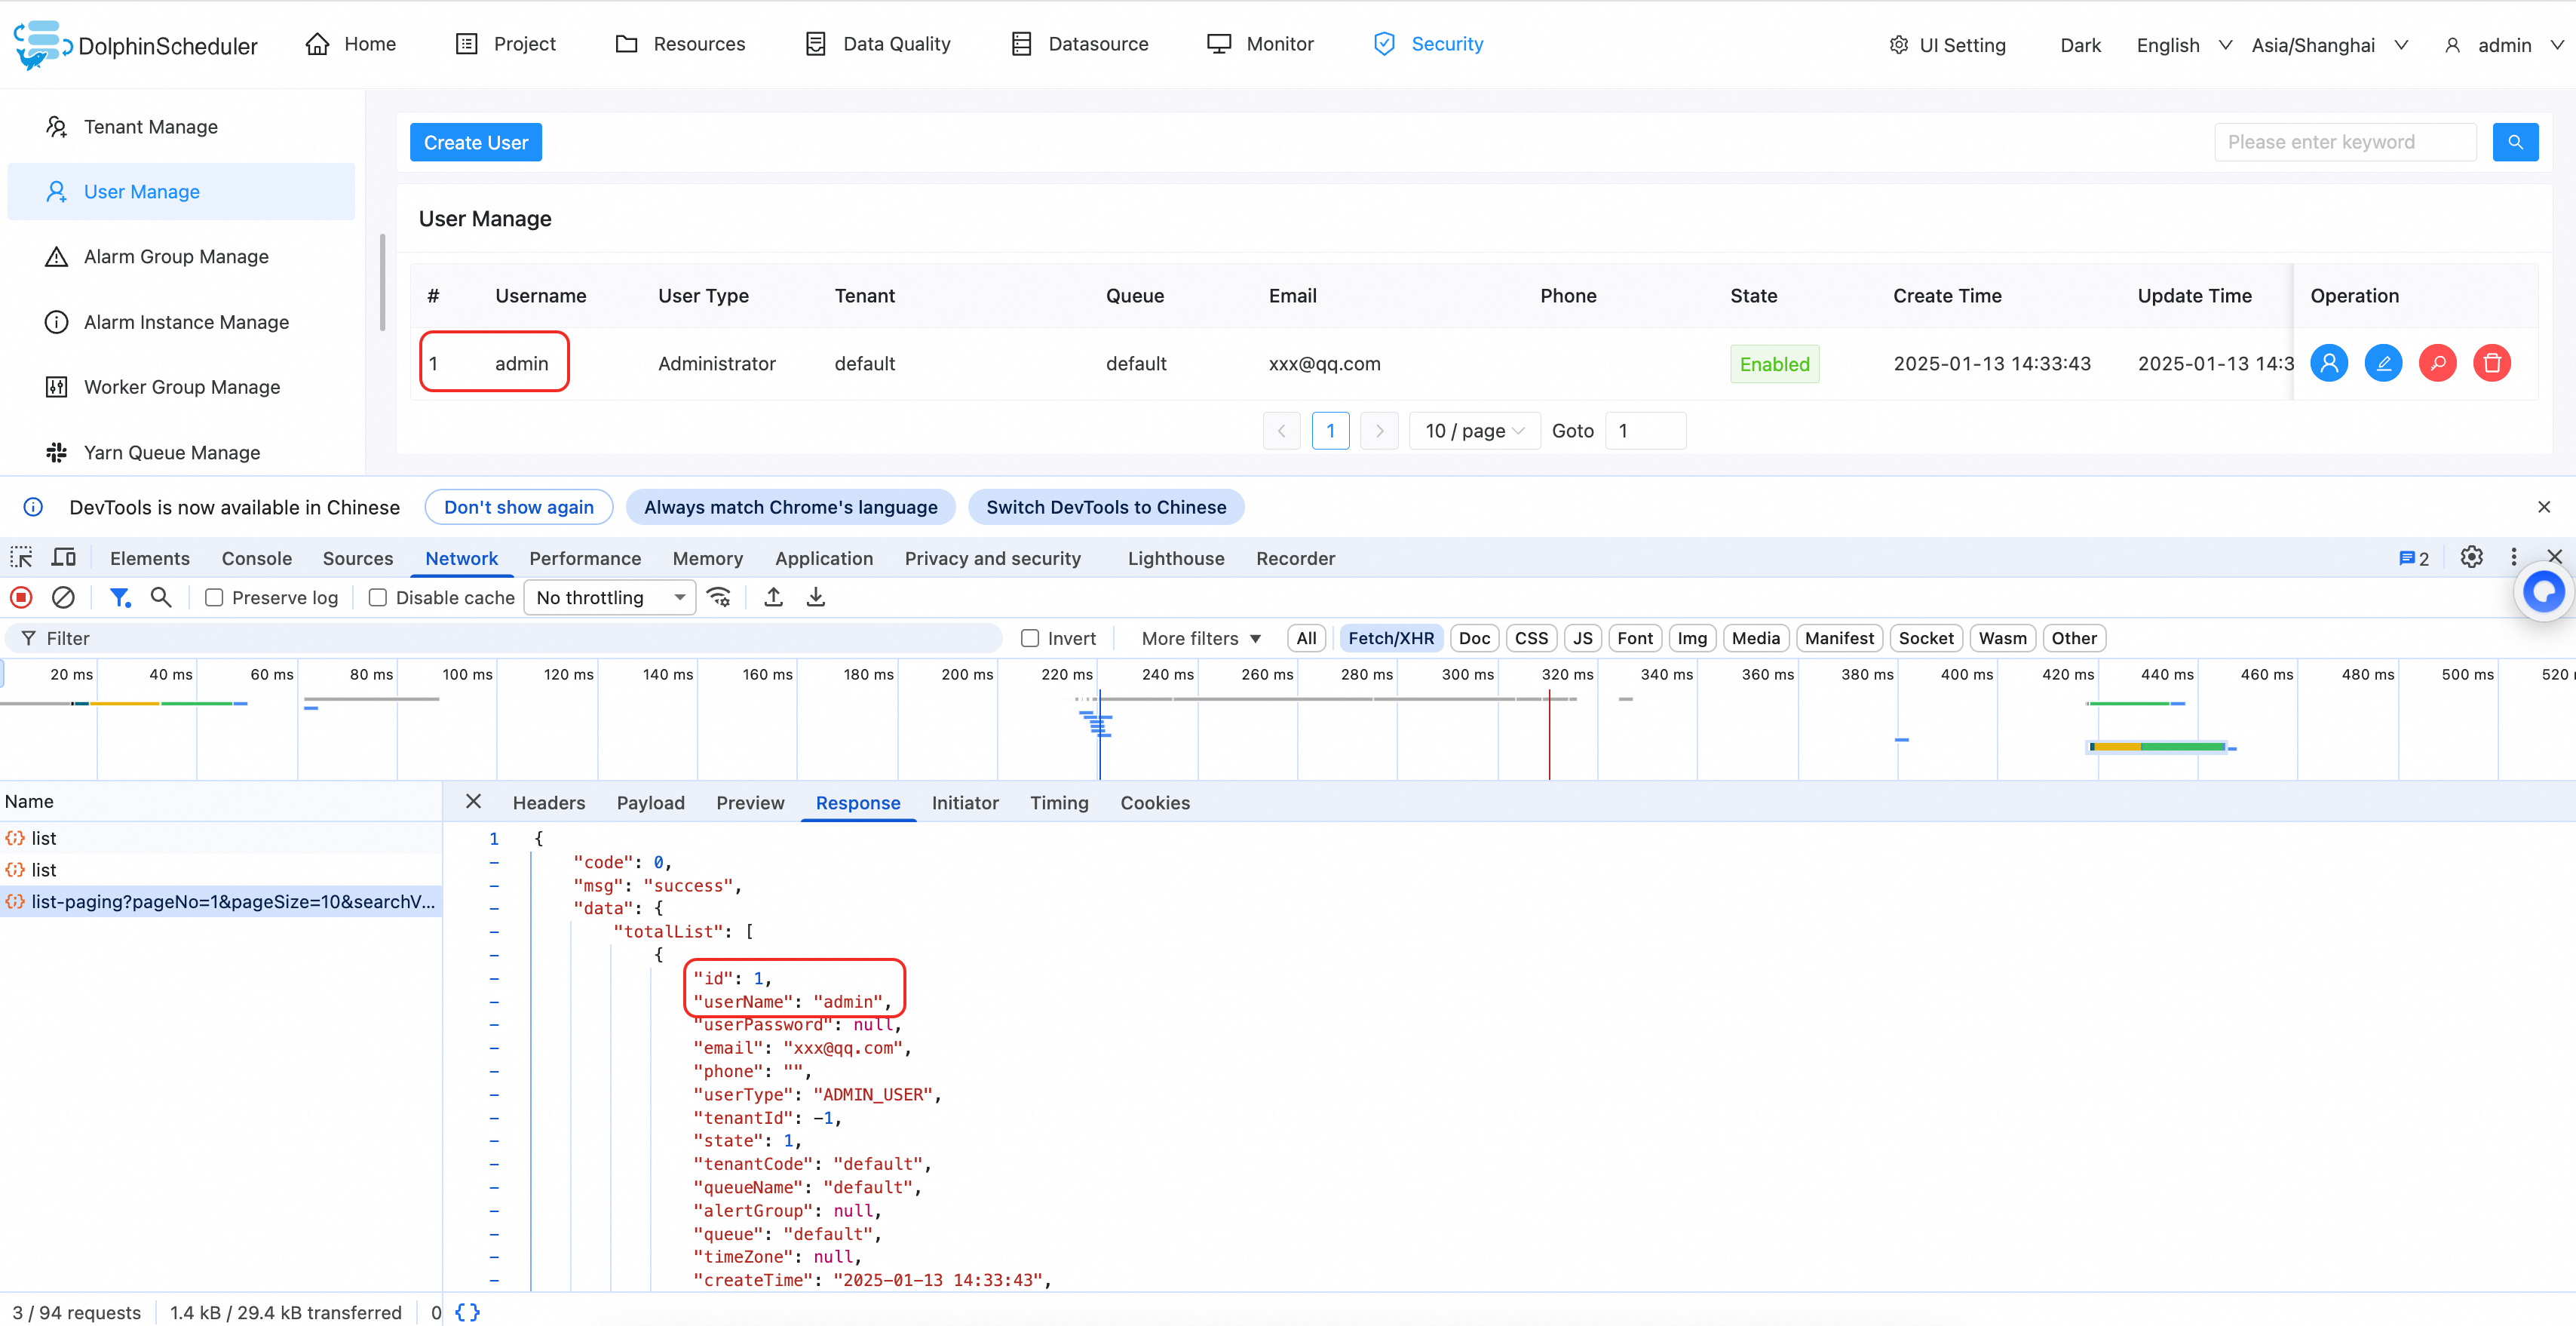The height and width of the screenshot is (1326, 2576).
Task: Open the DevTools three-dot customize menu
Action: [2514, 557]
